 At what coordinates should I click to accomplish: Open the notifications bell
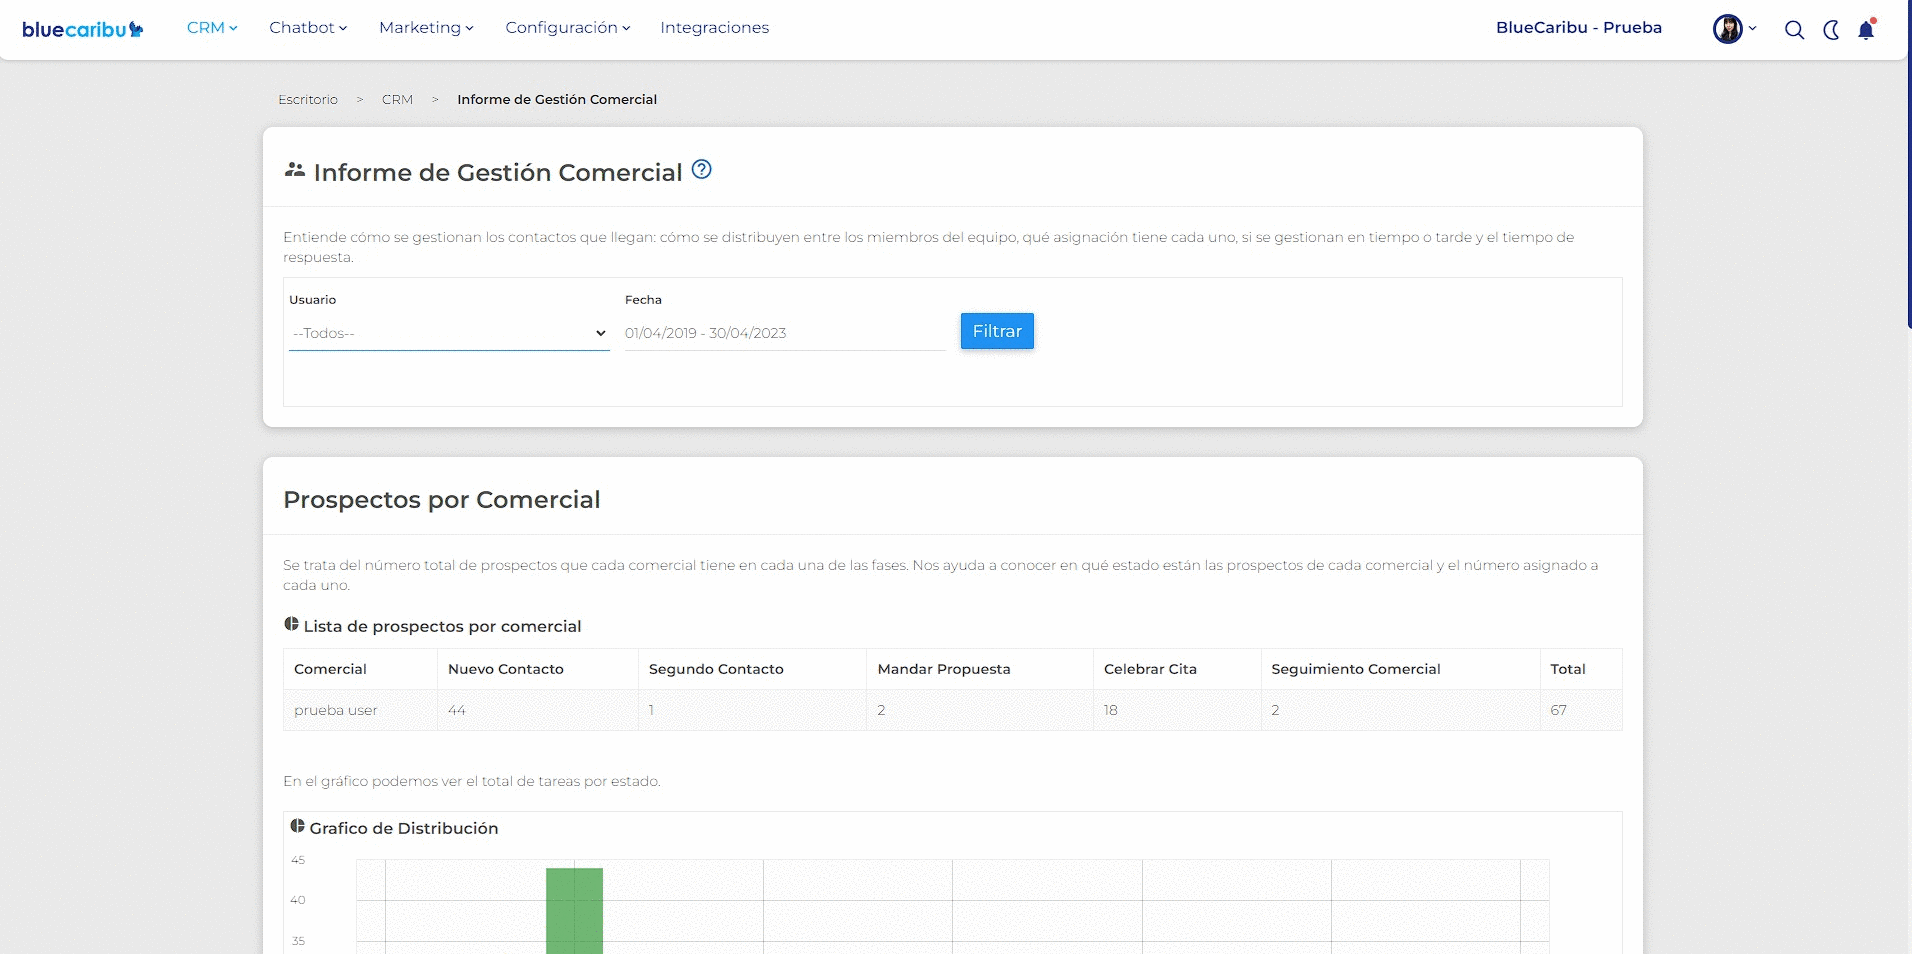(x=1866, y=29)
